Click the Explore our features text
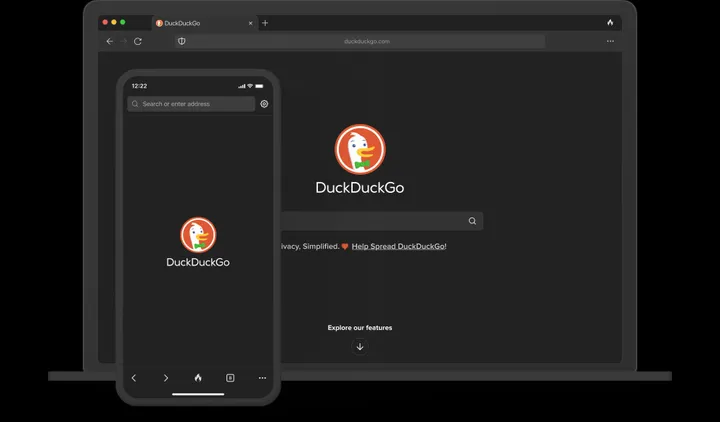The width and height of the screenshot is (720, 422). pos(360,328)
